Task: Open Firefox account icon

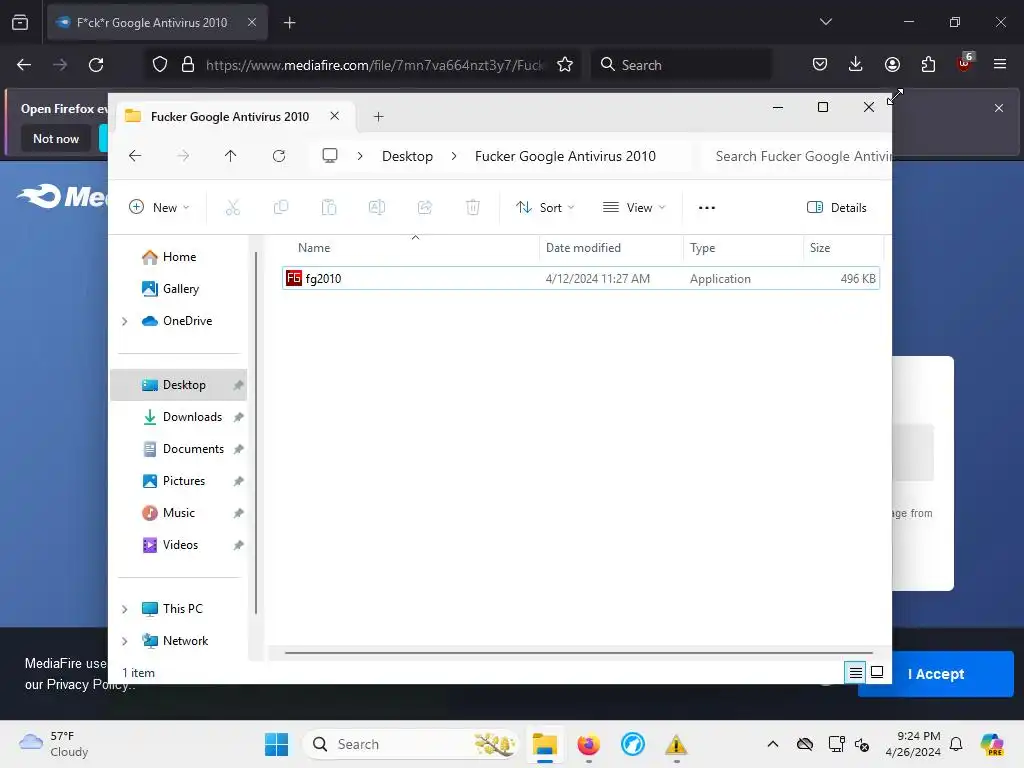Action: pyautogui.click(x=892, y=64)
